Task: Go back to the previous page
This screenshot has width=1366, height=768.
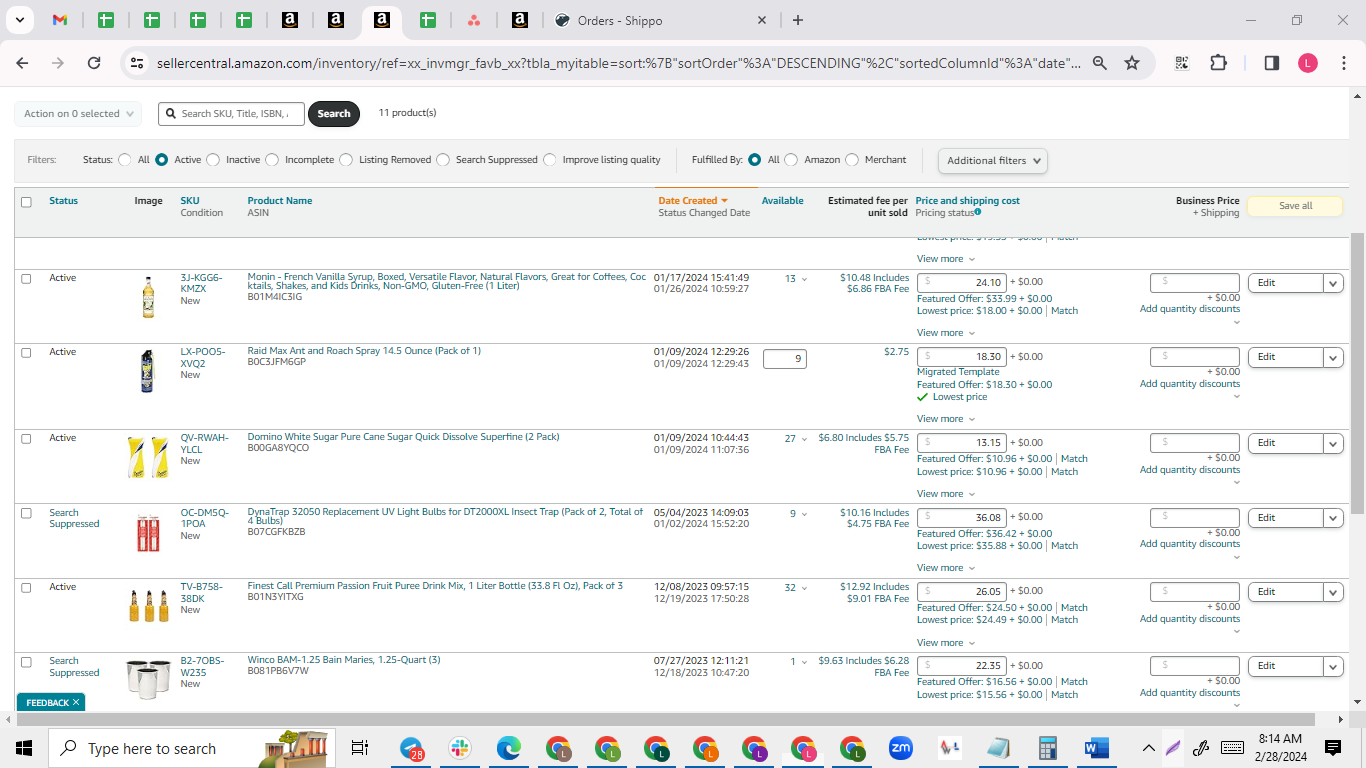Action: (22, 63)
